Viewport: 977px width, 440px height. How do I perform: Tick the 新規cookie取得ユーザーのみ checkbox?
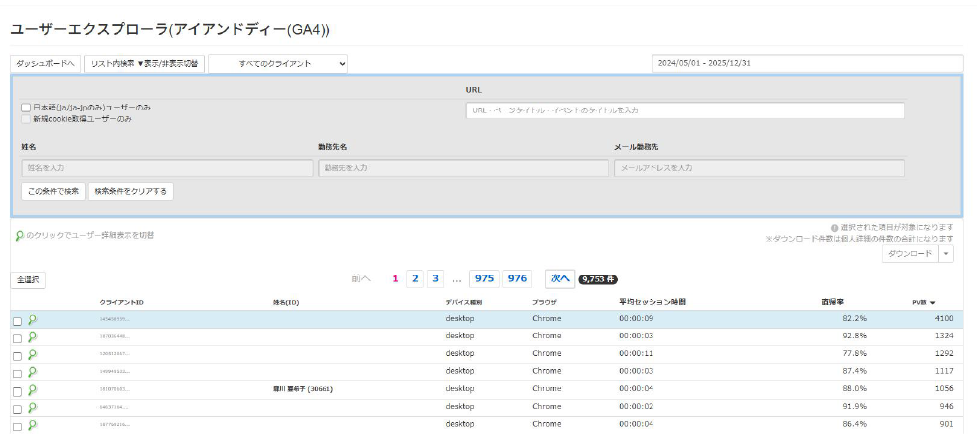[25, 118]
